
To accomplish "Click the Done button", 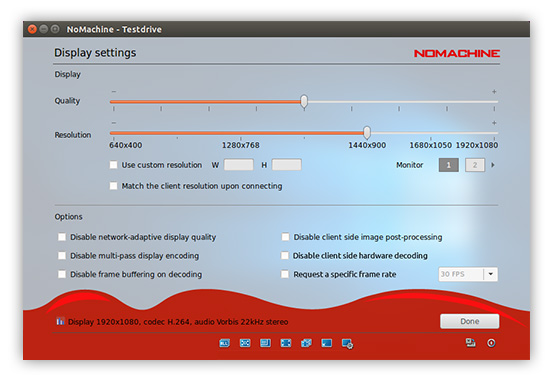I will (x=470, y=321).
